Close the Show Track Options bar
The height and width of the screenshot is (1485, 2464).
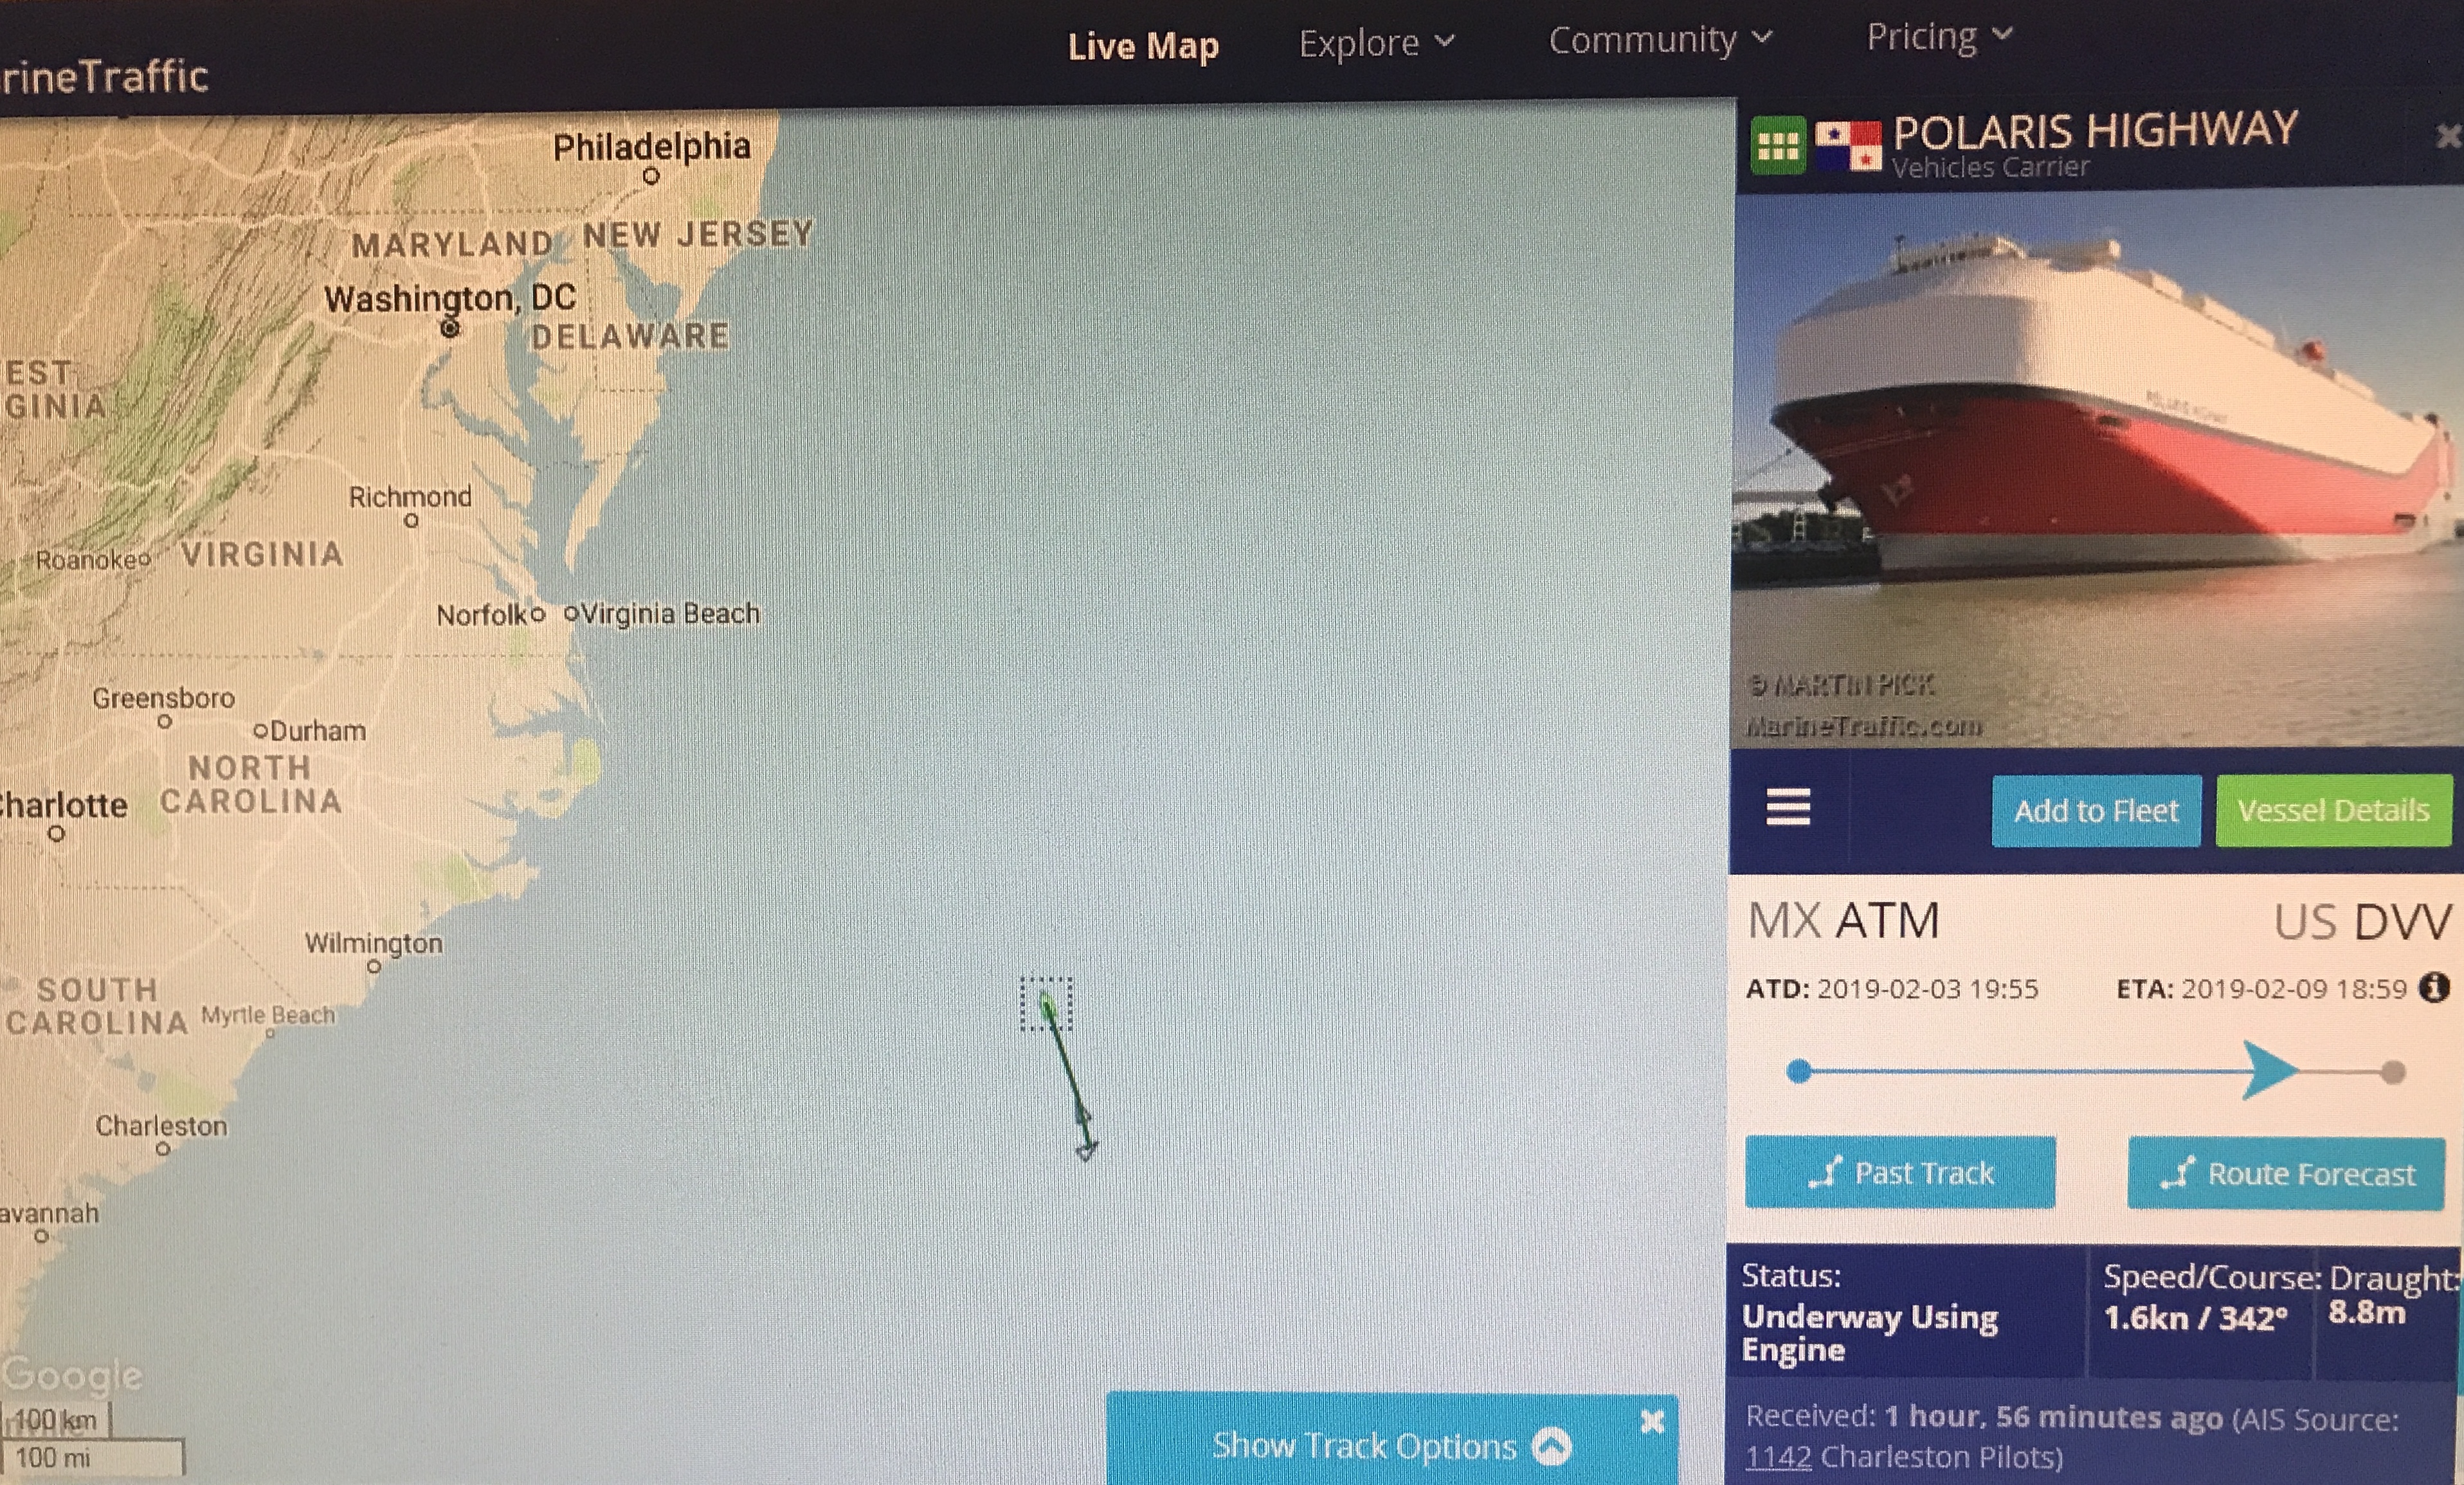click(1652, 1421)
